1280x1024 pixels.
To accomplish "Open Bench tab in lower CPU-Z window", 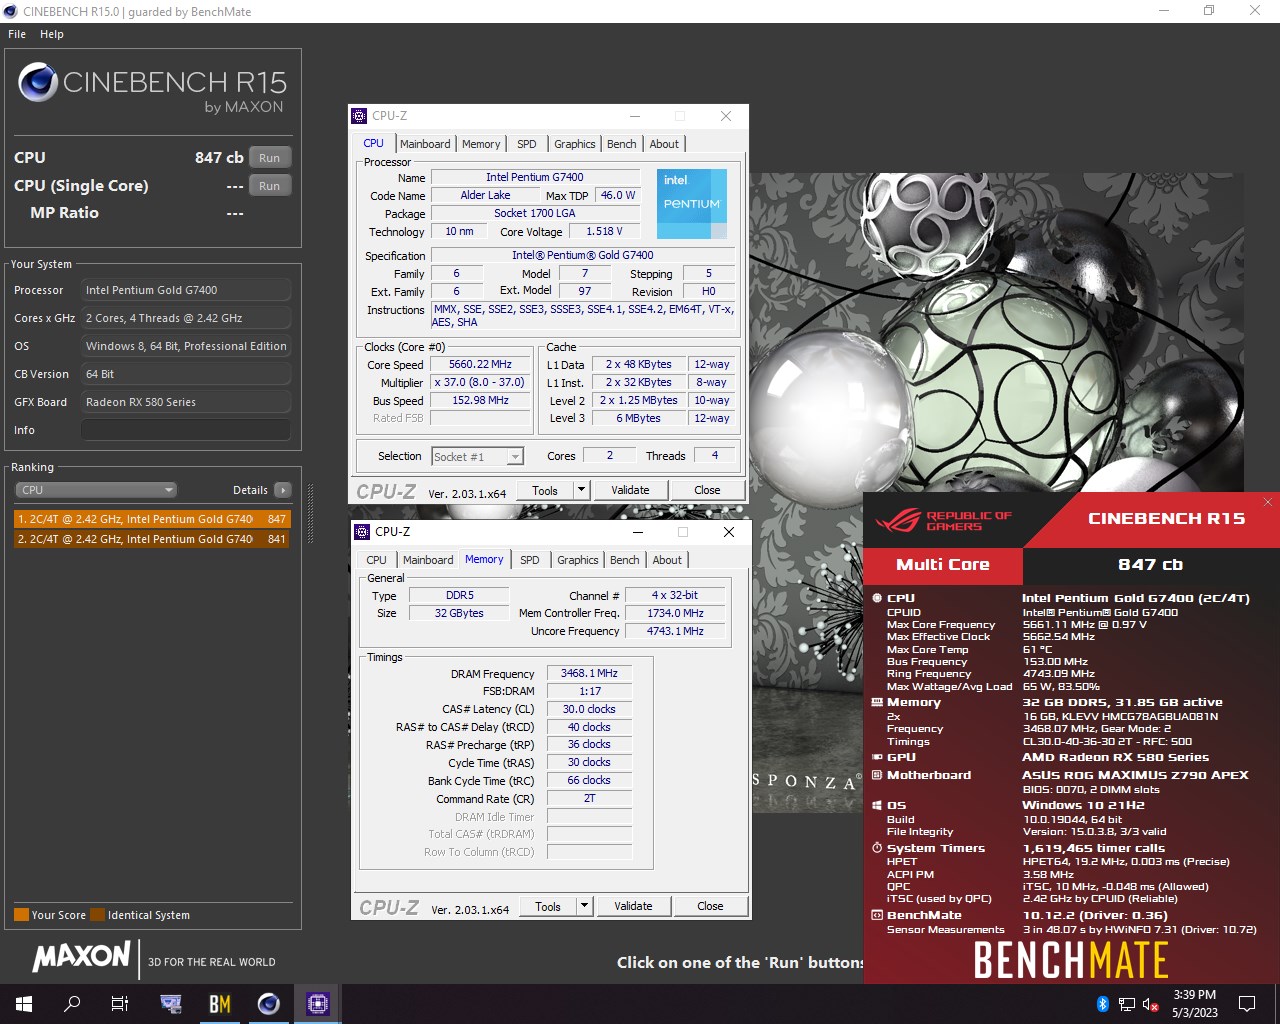I will coord(625,560).
